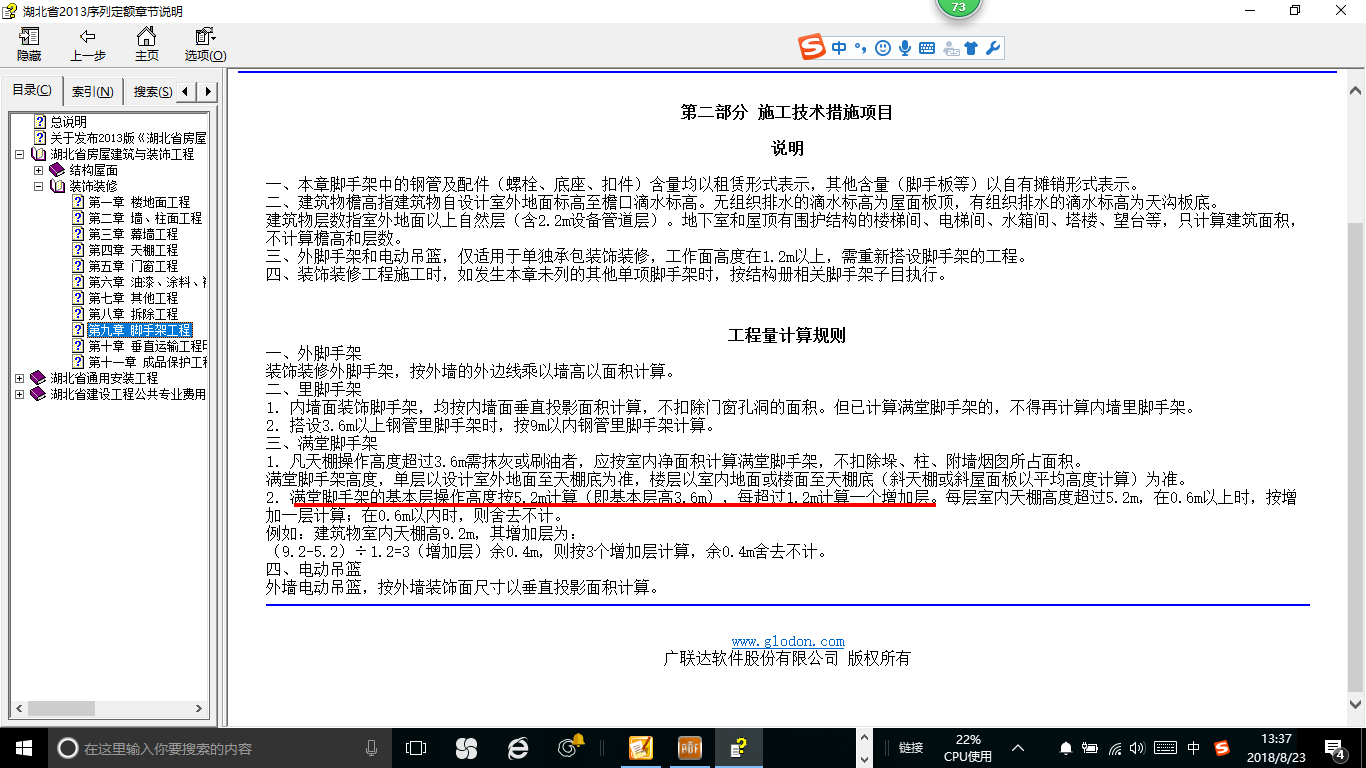Viewport: 1366px width, 768px height.
Task: Open the Options (选项) toolbar menu
Action: click(x=205, y=45)
